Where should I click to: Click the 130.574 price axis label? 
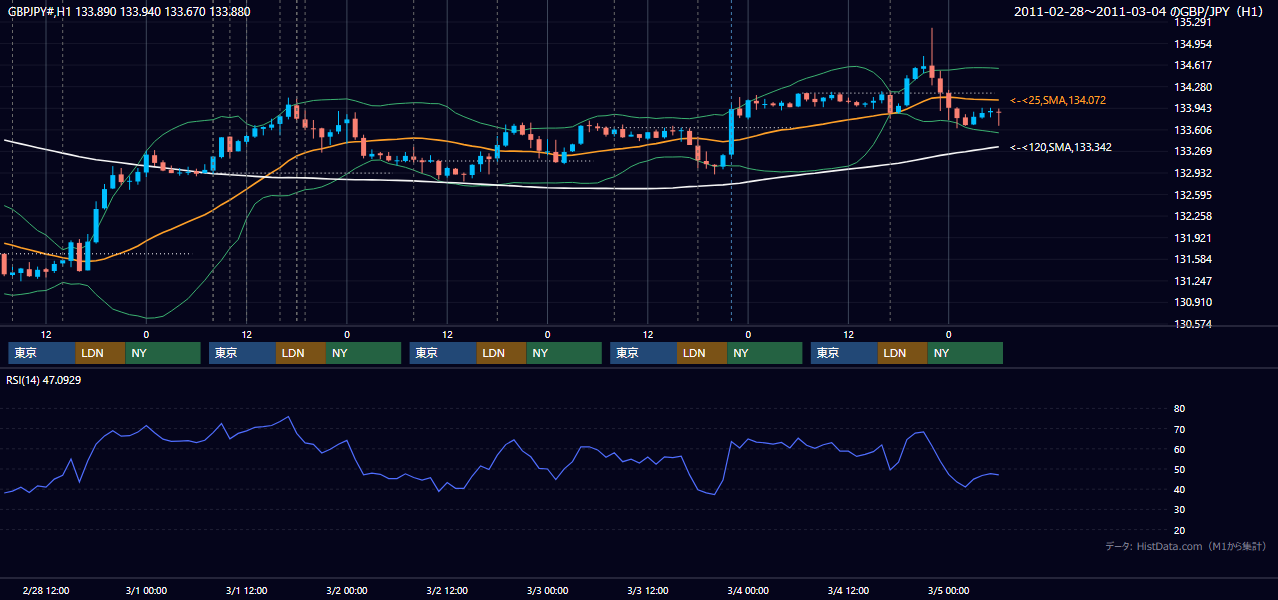[x=1193, y=324]
